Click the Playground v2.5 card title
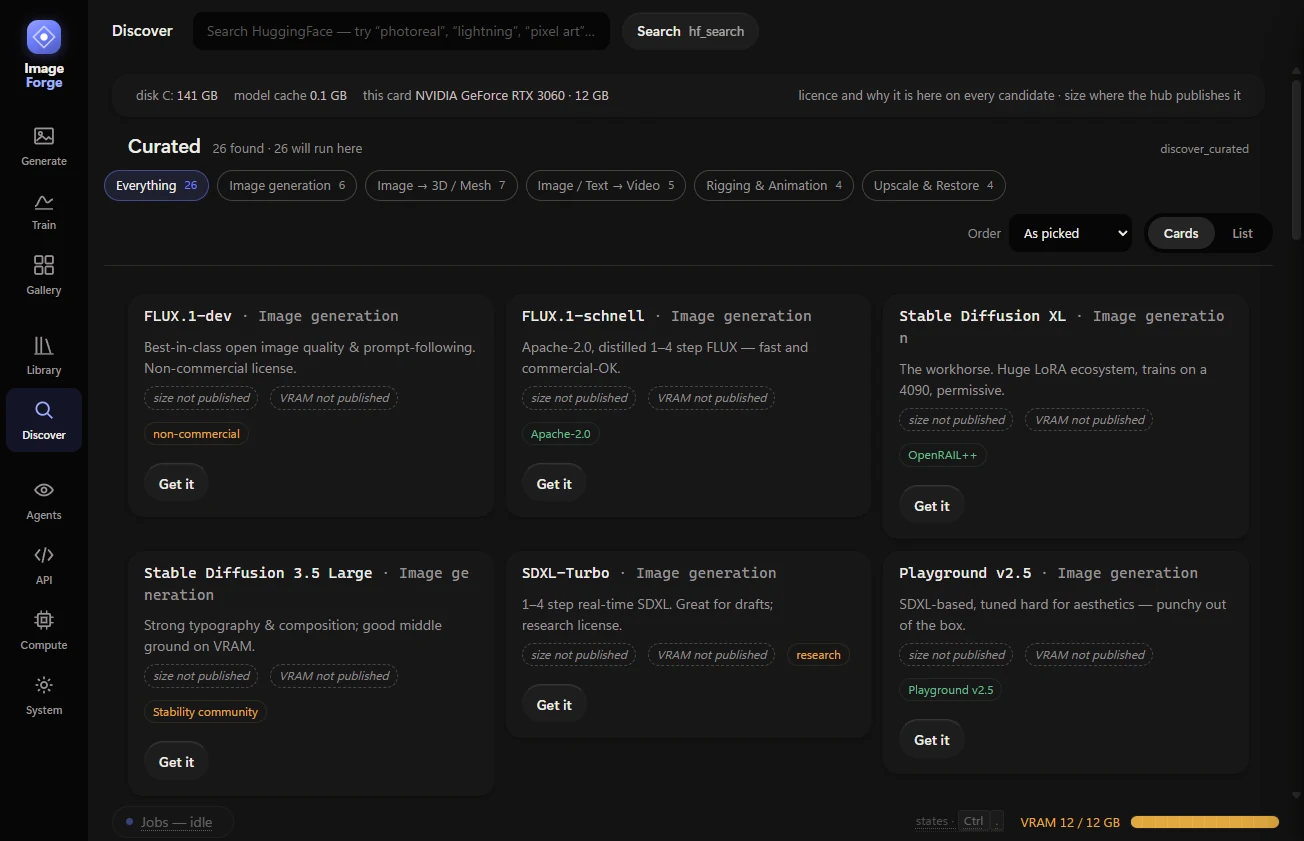The image size is (1304, 841). (x=965, y=573)
